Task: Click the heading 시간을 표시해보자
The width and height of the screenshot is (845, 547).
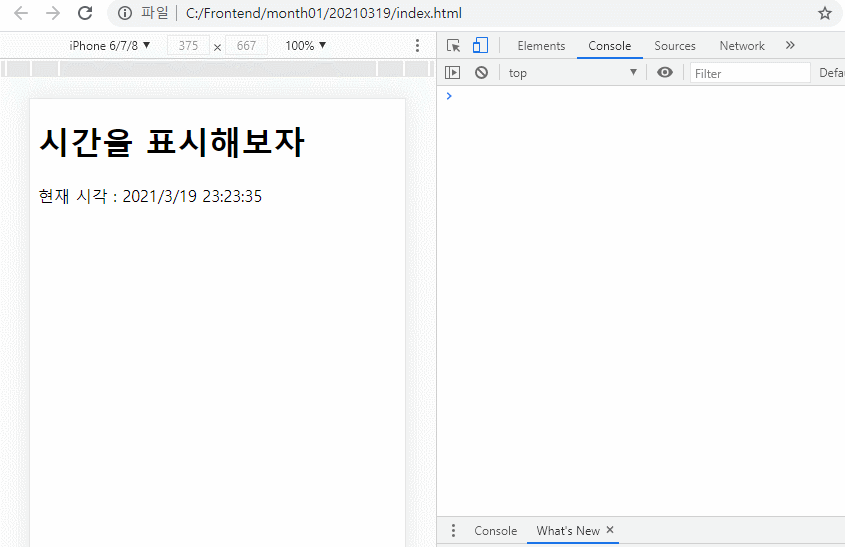Action: 172,142
